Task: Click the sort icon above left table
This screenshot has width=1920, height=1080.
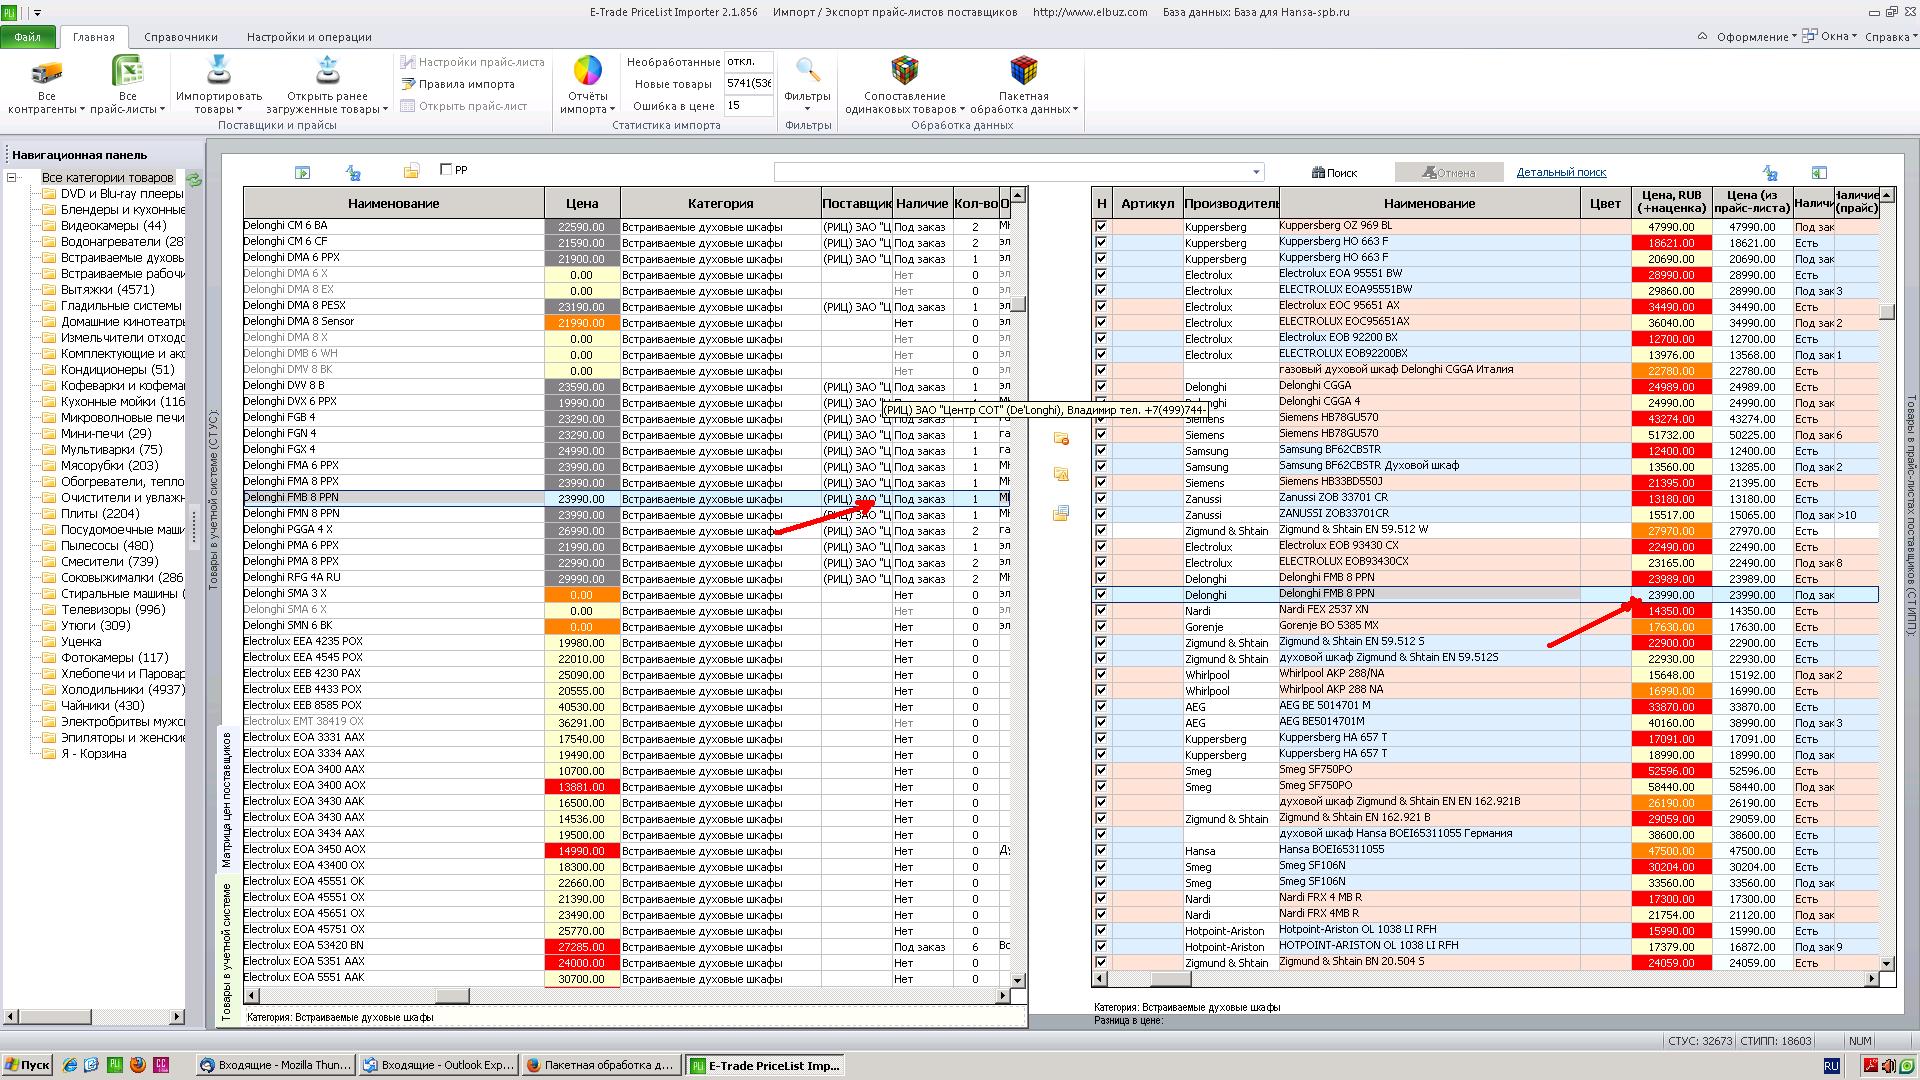Action: [353, 173]
